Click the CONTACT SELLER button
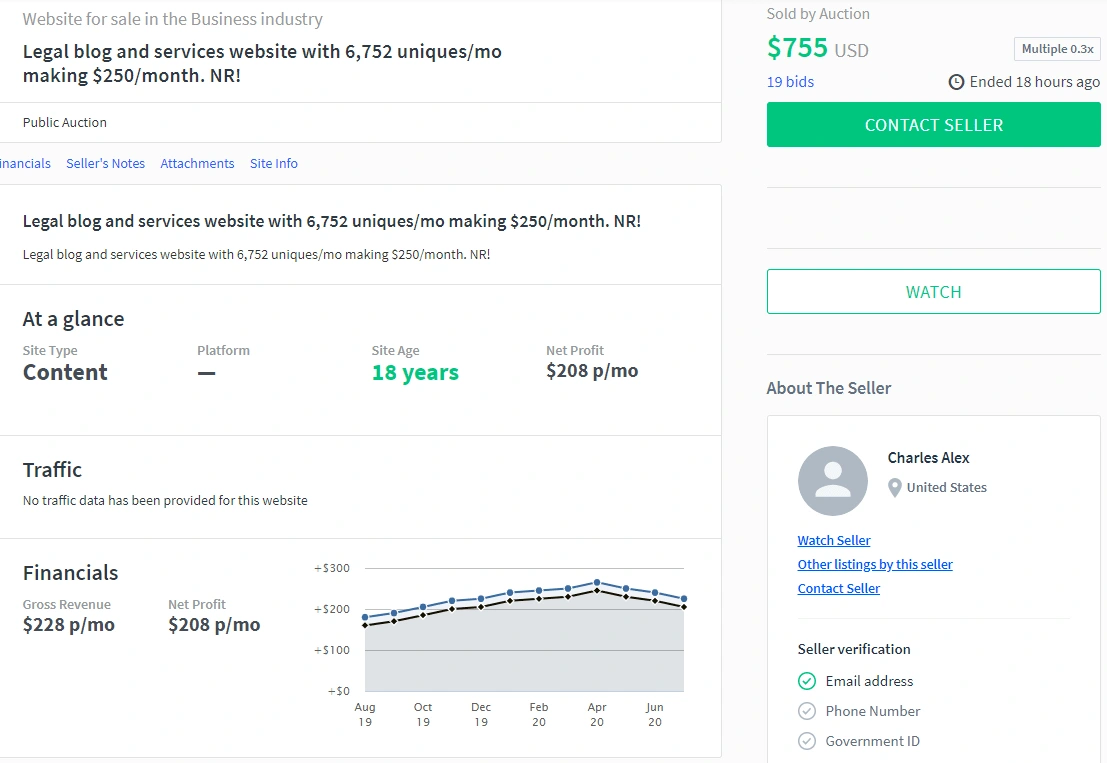1107x763 pixels. 933,125
